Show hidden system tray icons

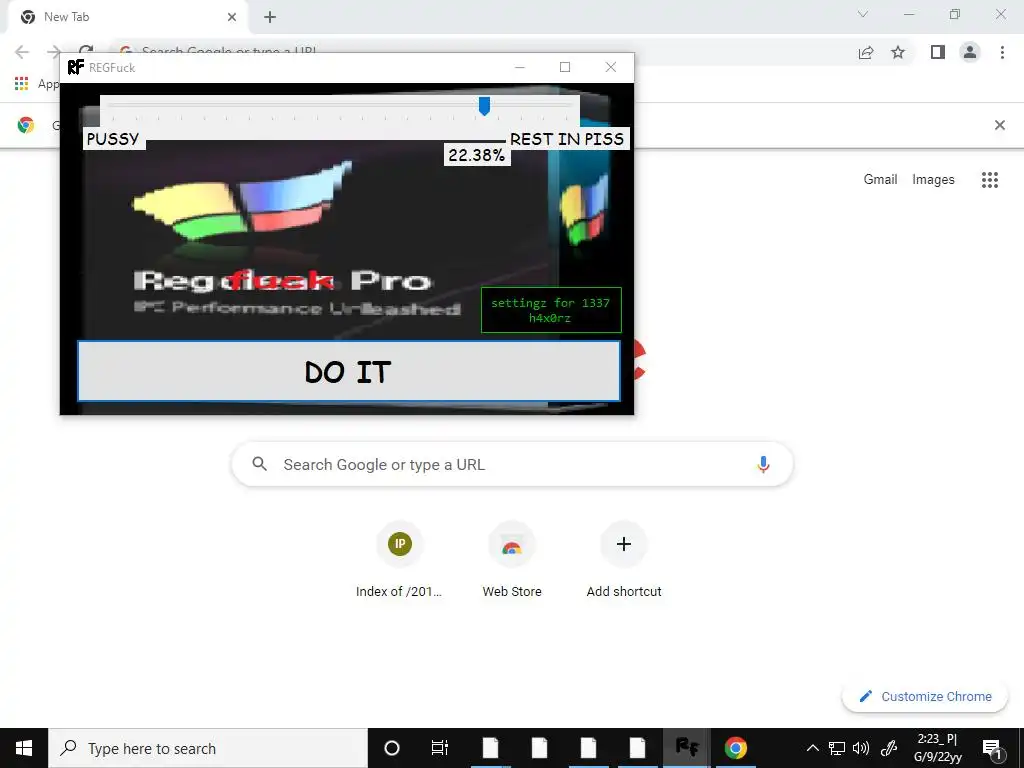coord(812,748)
